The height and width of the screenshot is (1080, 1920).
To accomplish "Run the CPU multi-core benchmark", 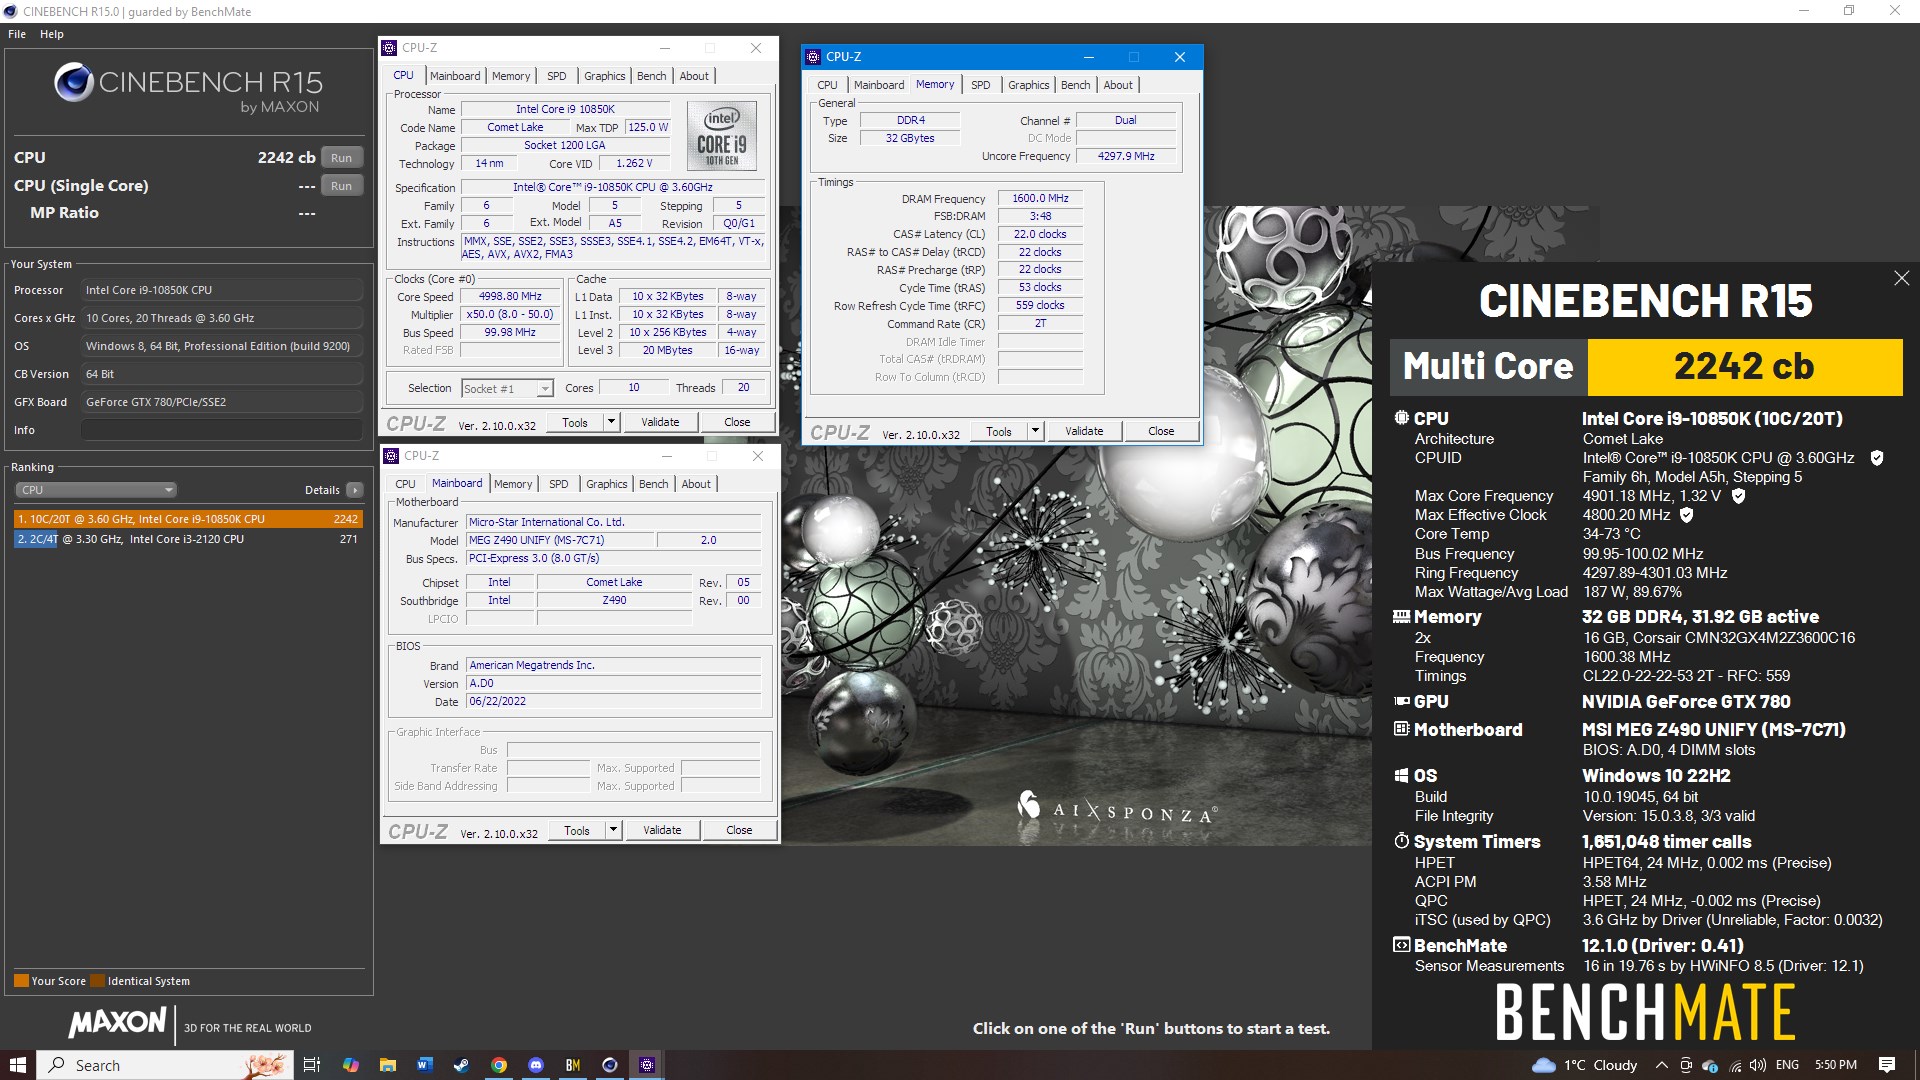I will 341,158.
